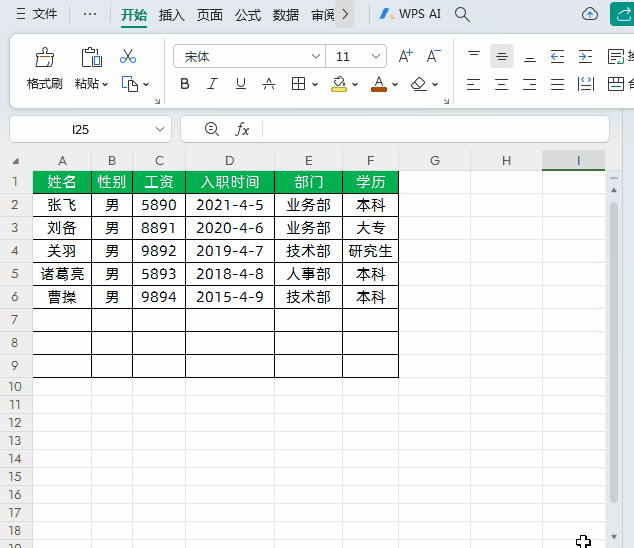
Task: Align text left
Action: [x=473, y=84]
